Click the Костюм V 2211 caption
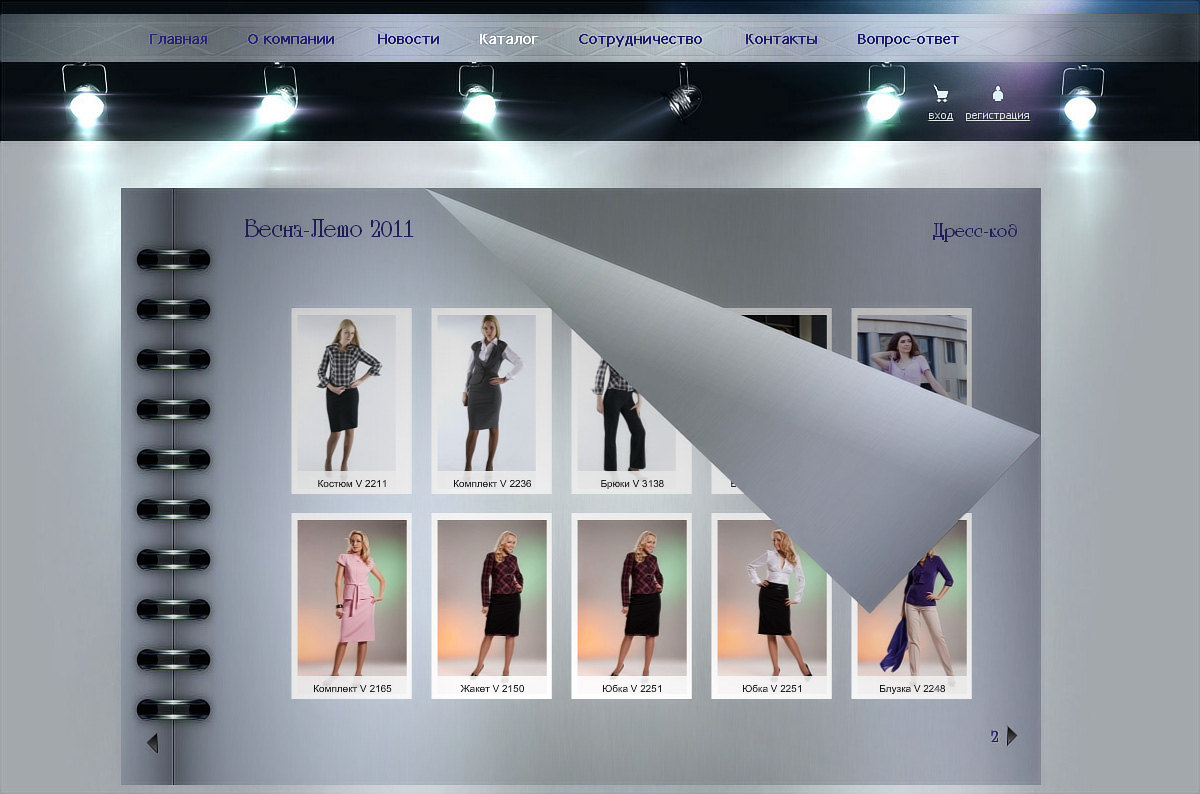This screenshot has width=1200, height=794. [352, 483]
